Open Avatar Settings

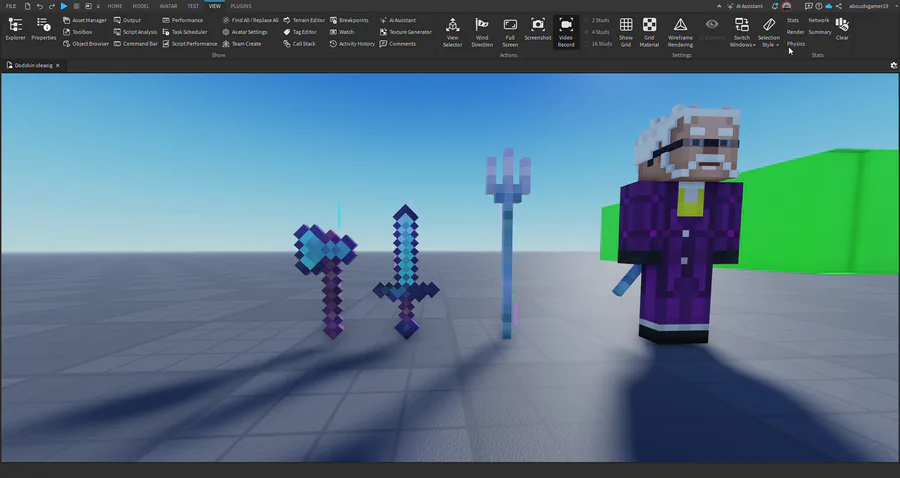click(x=245, y=32)
